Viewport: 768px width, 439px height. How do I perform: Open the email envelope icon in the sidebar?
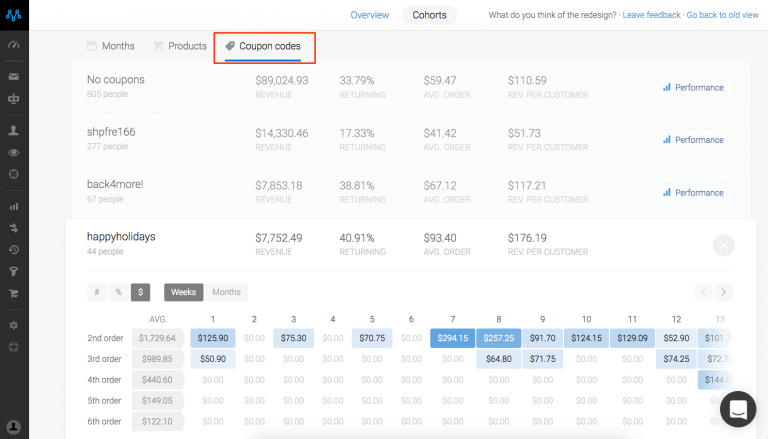click(x=14, y=76)
